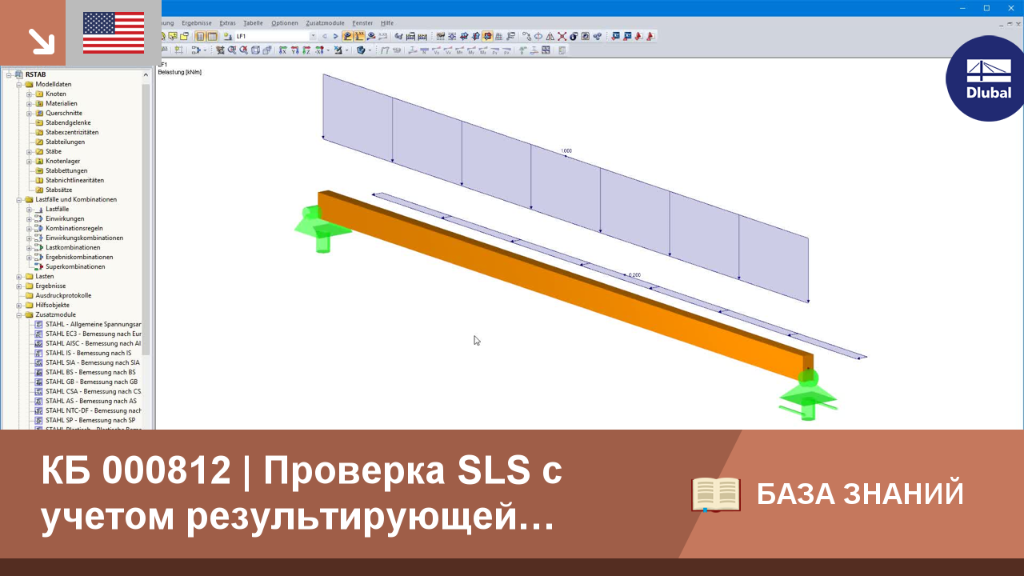The height and width of the screenshot is (576, 1024).
Task: Select STAHL EC3 module in tree
Action: [x=93, y=334]
